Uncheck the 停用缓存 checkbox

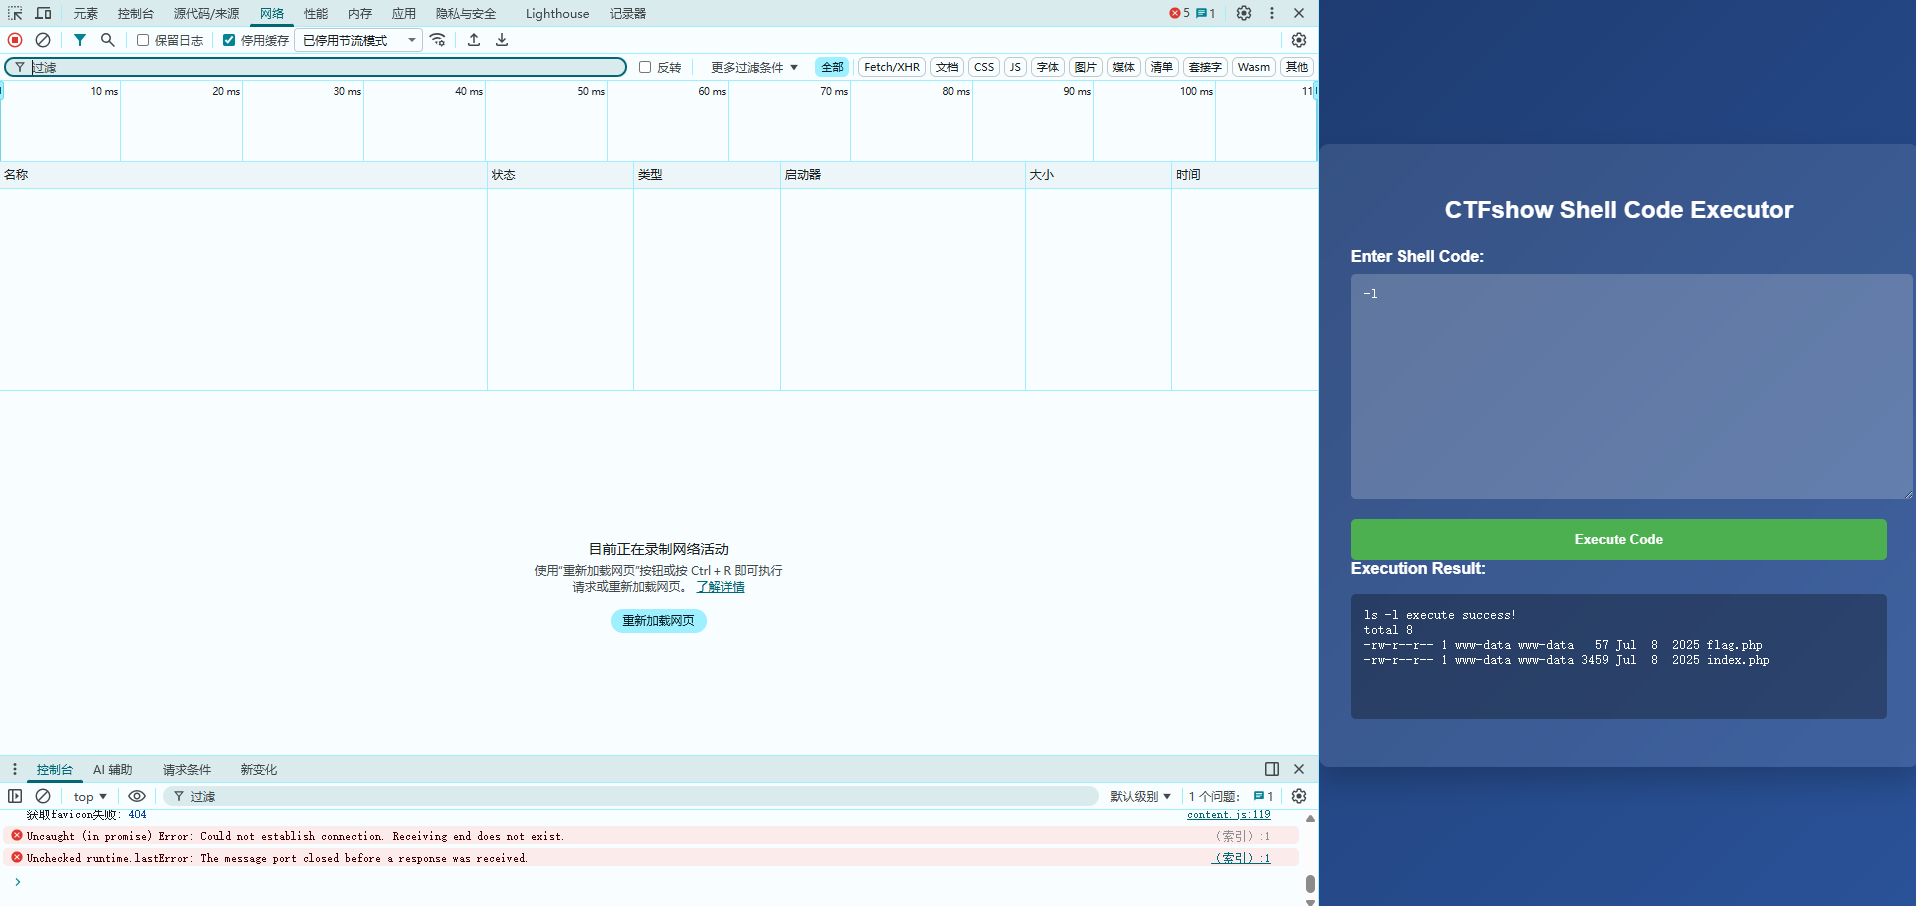click(229, 40)
